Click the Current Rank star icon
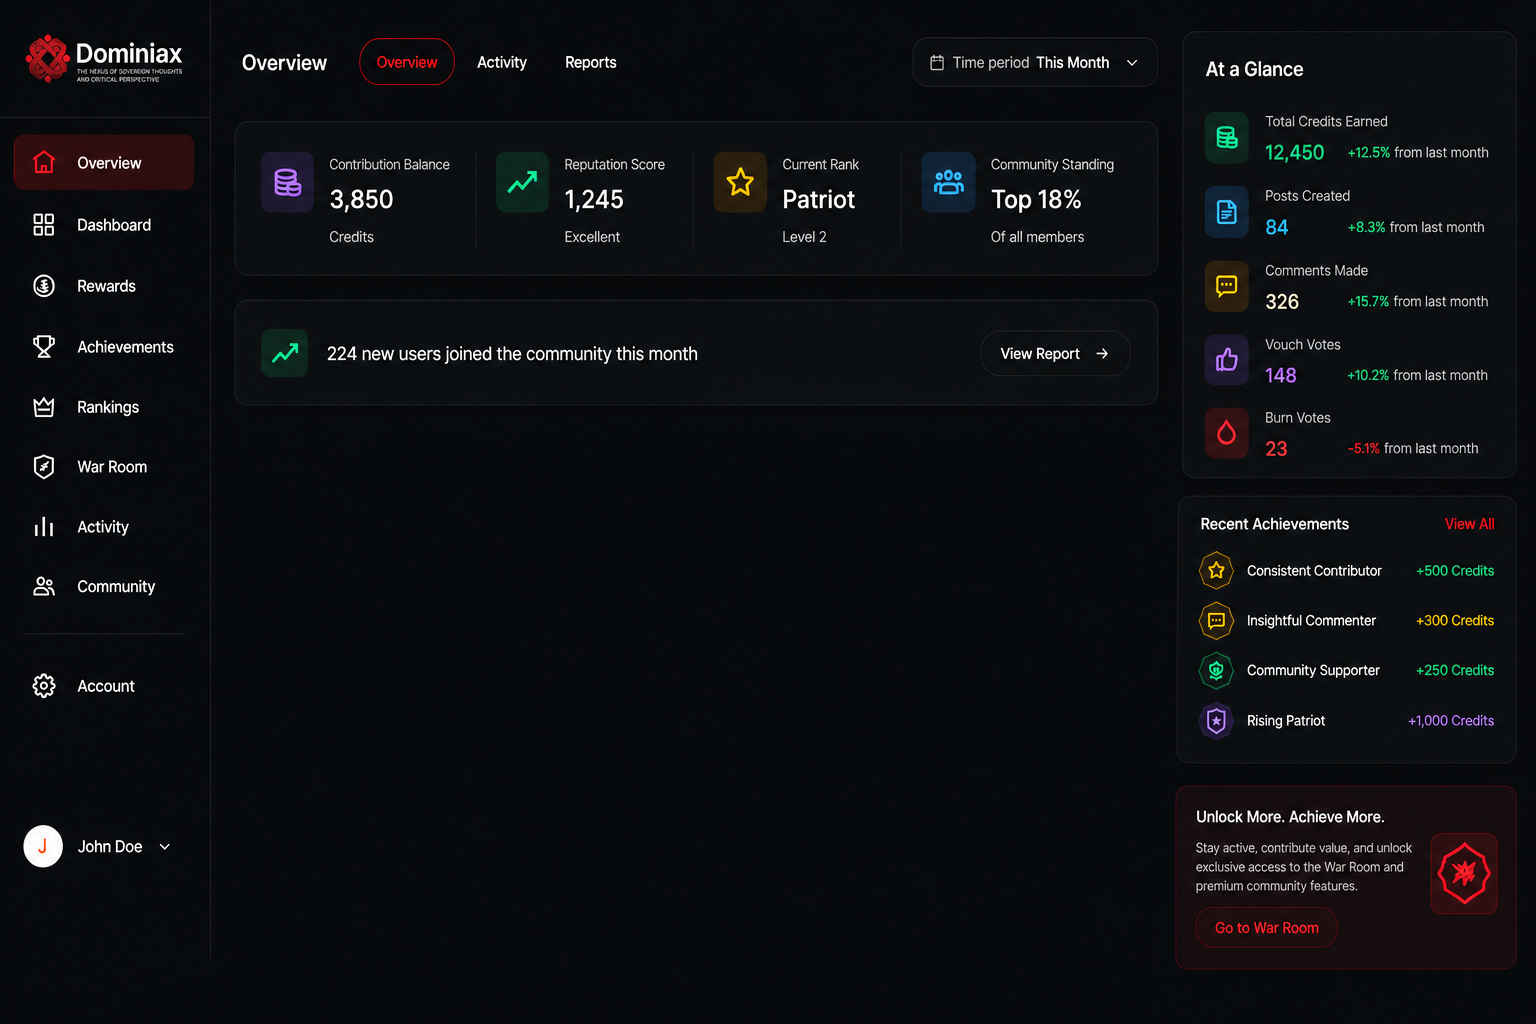Viewport: 1536px width, 1024px height. click(740, 182)
